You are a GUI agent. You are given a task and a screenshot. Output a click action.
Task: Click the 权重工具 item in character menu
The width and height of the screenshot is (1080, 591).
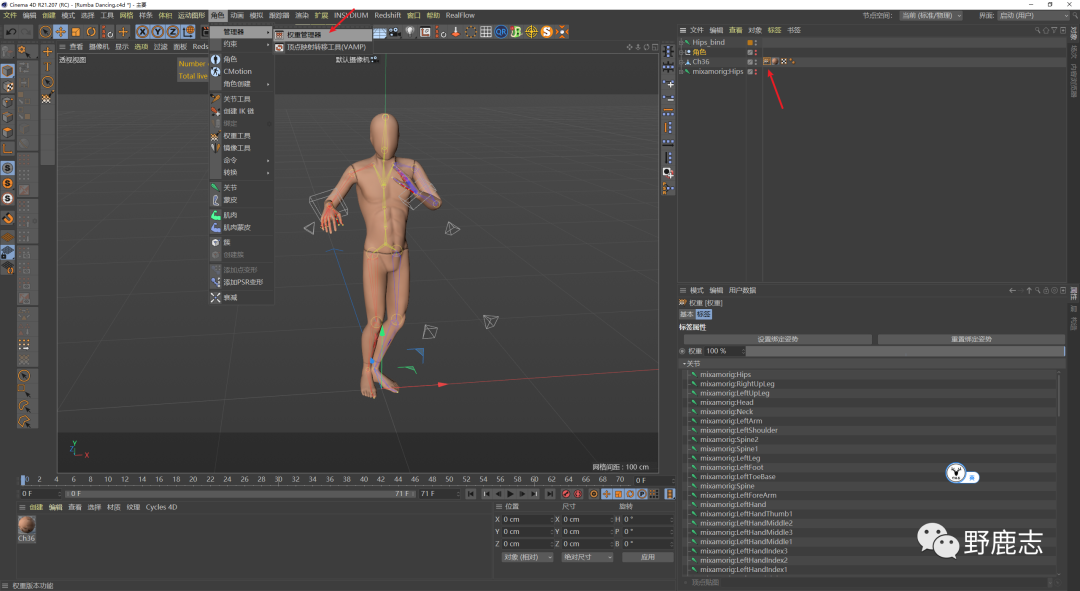pos(236,136)
